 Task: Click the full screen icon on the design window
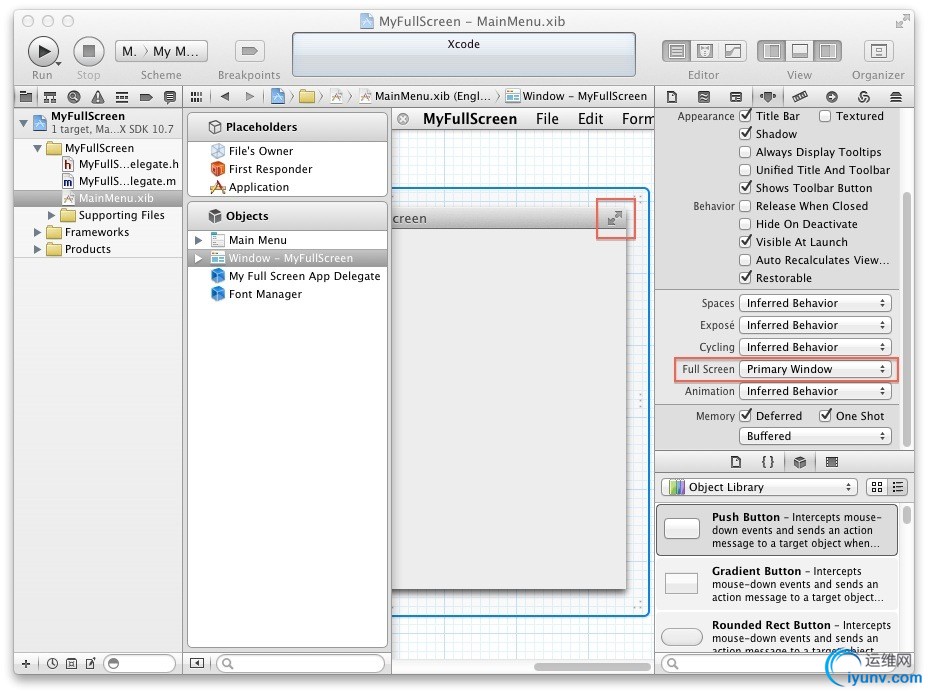click(x=615, y=218)
